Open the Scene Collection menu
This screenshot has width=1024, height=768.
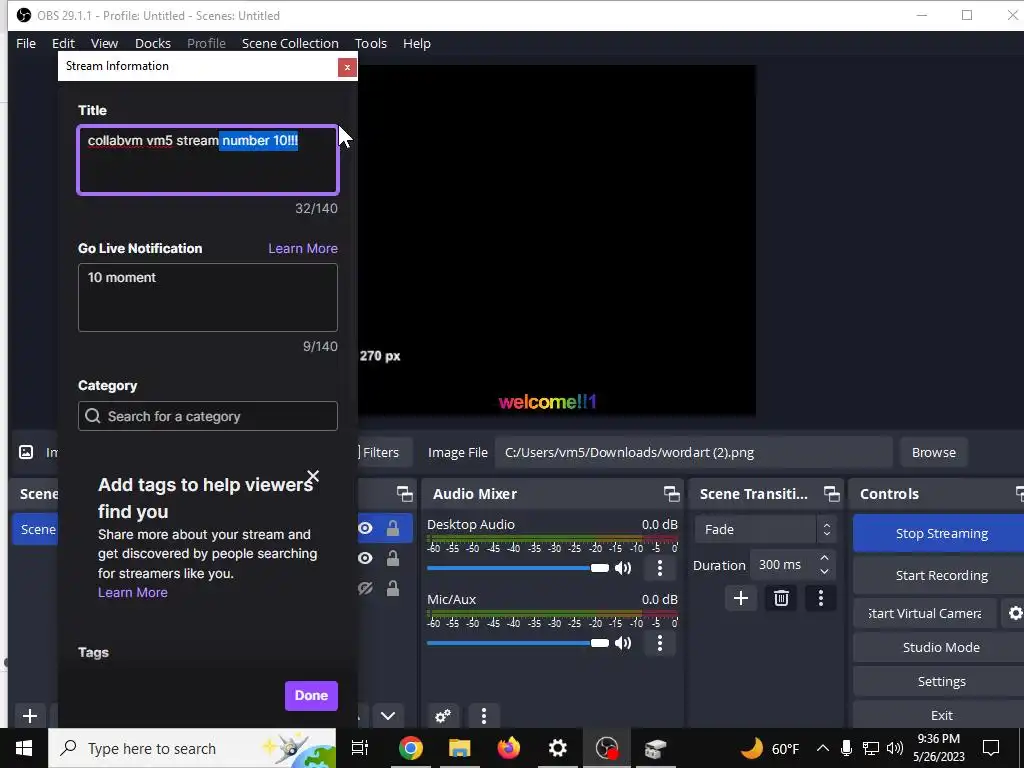coord(290,43)
